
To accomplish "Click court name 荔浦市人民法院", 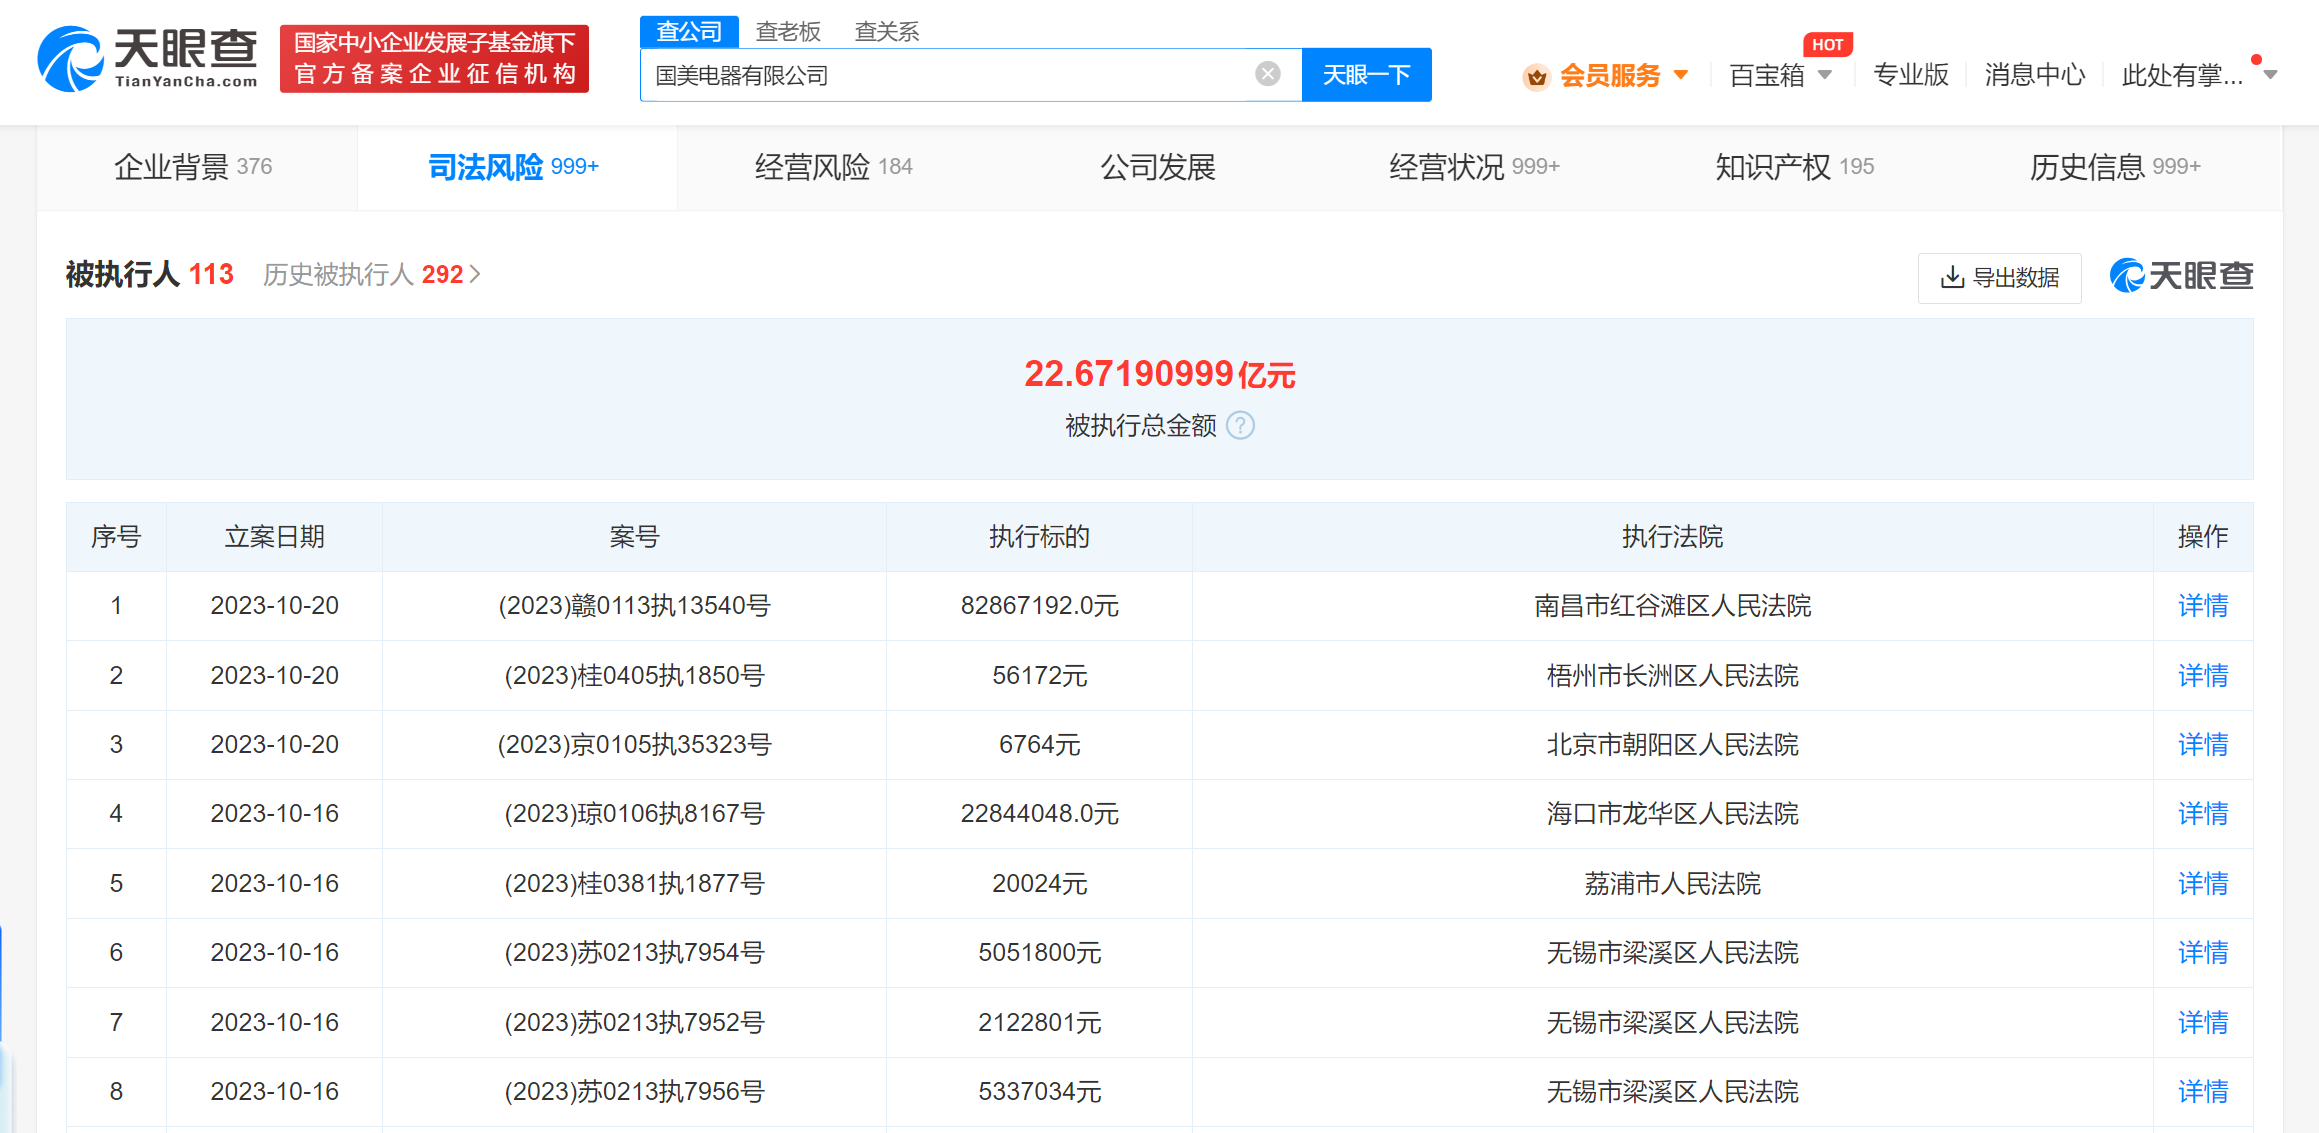I will 1672,884.
